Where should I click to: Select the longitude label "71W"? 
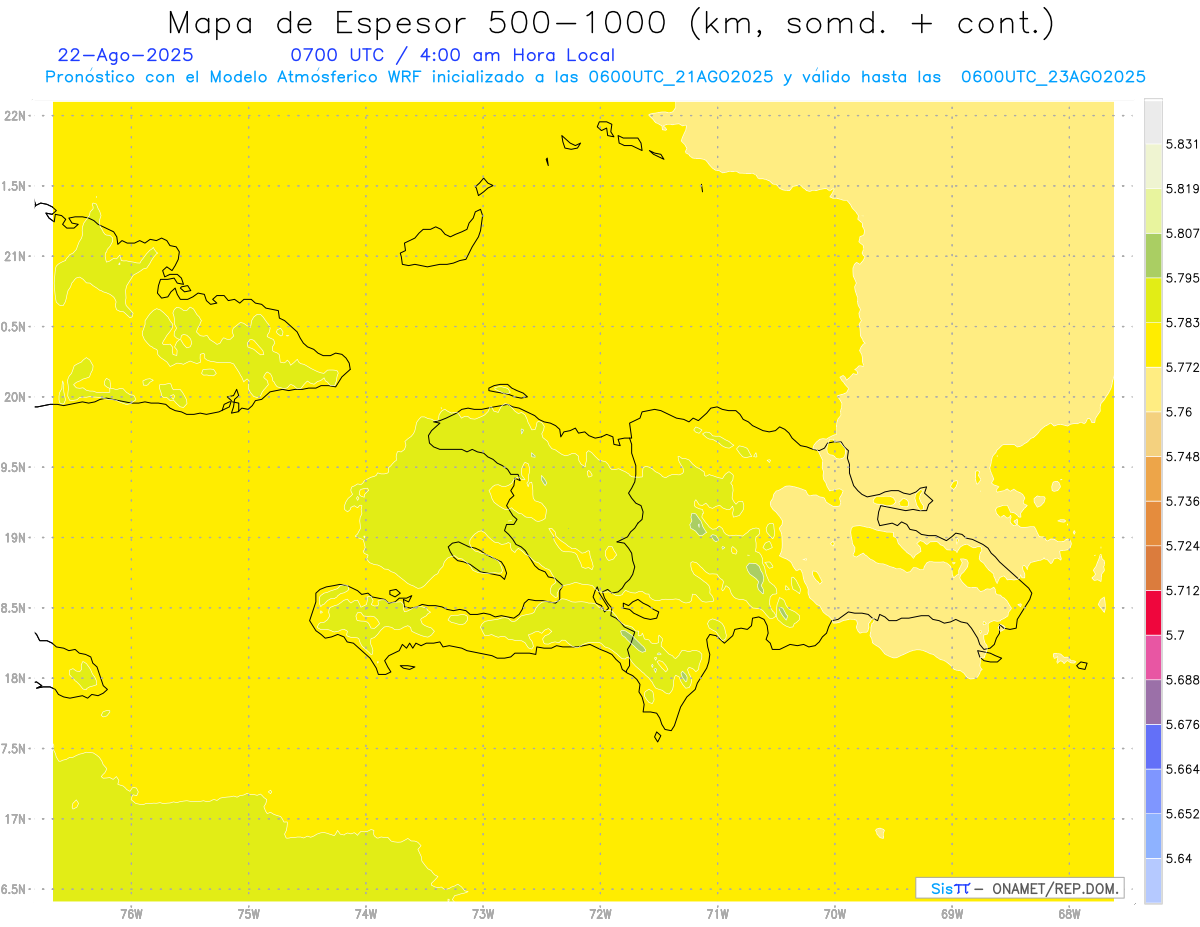click(717, 913)
